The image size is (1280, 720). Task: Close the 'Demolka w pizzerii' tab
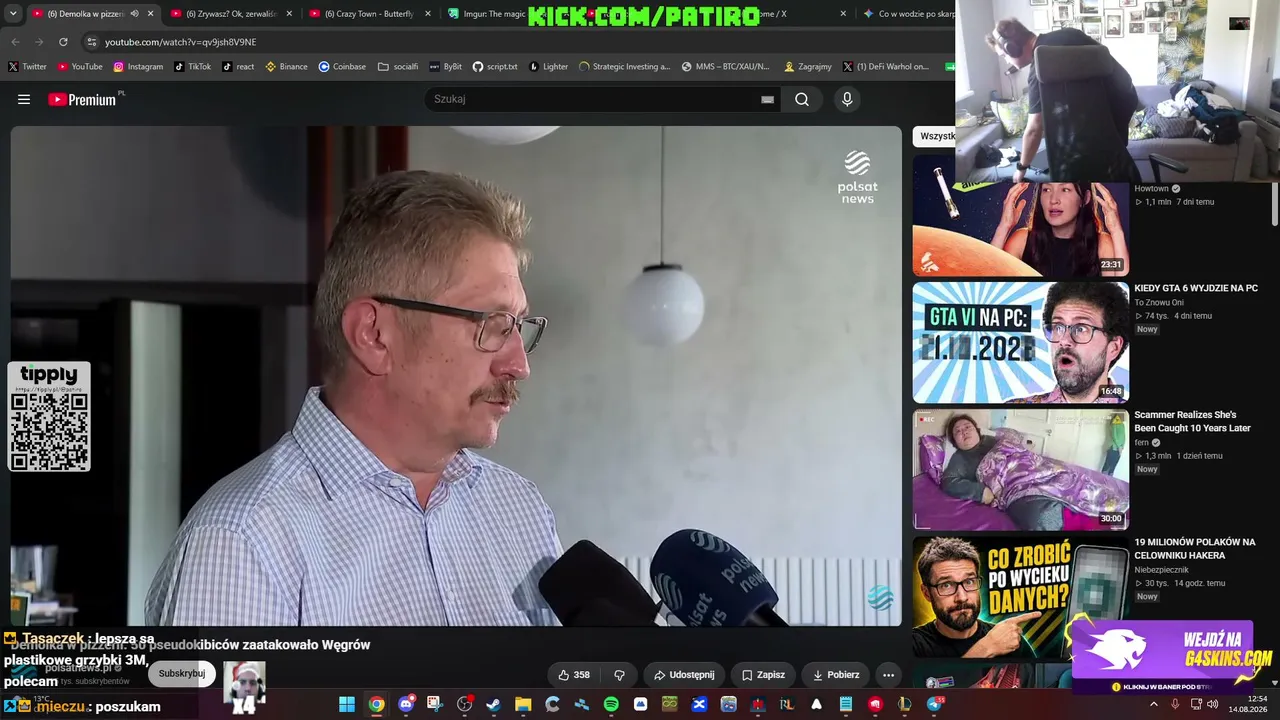[x=151, y=14]
